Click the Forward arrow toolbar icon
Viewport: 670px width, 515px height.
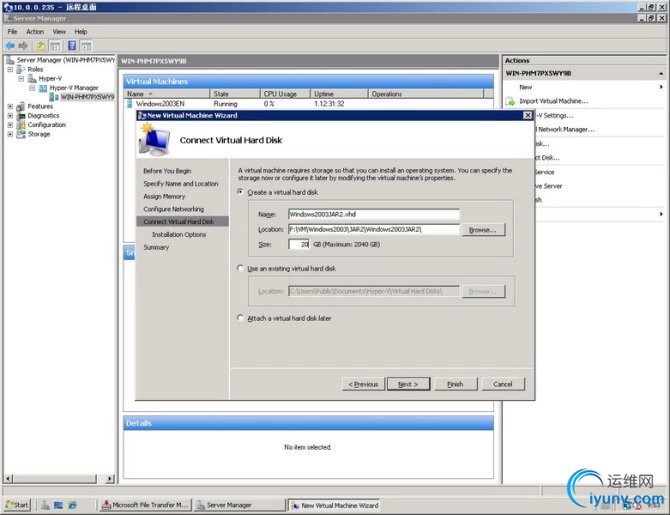23,45
